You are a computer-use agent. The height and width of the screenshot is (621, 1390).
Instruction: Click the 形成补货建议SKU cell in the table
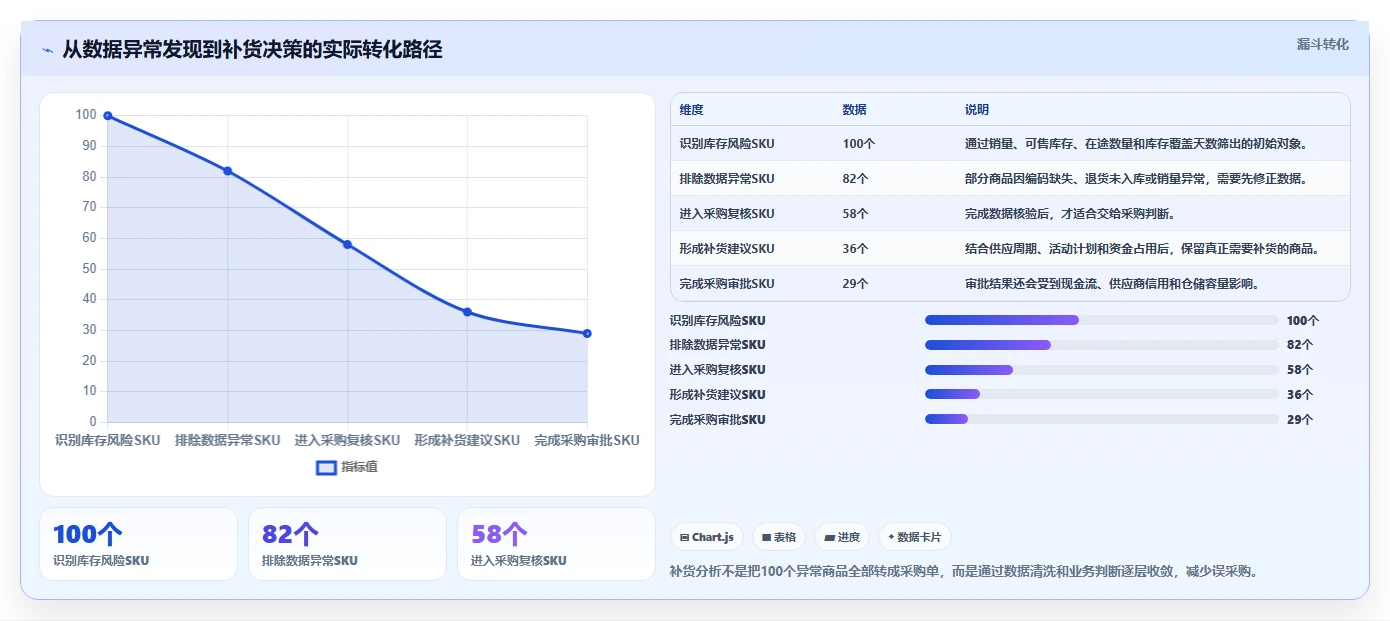(727, 249)
